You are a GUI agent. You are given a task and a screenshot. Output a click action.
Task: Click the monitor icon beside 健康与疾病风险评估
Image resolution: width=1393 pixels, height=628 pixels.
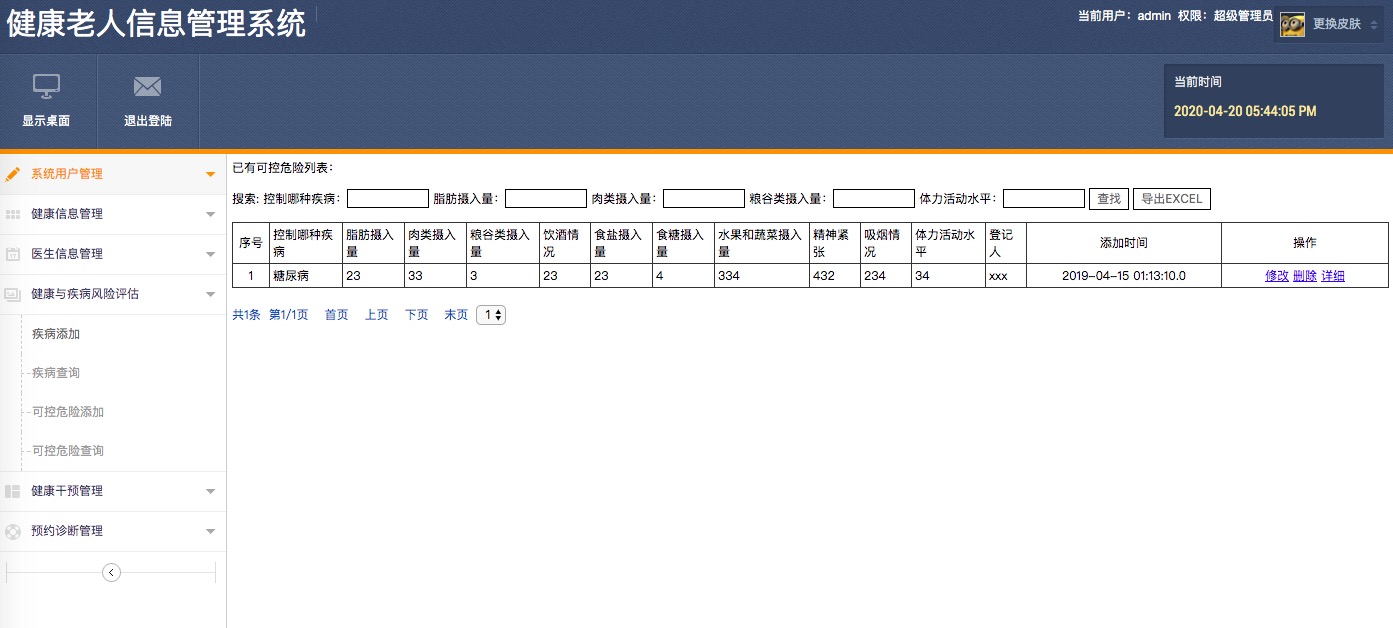[13, 294]
